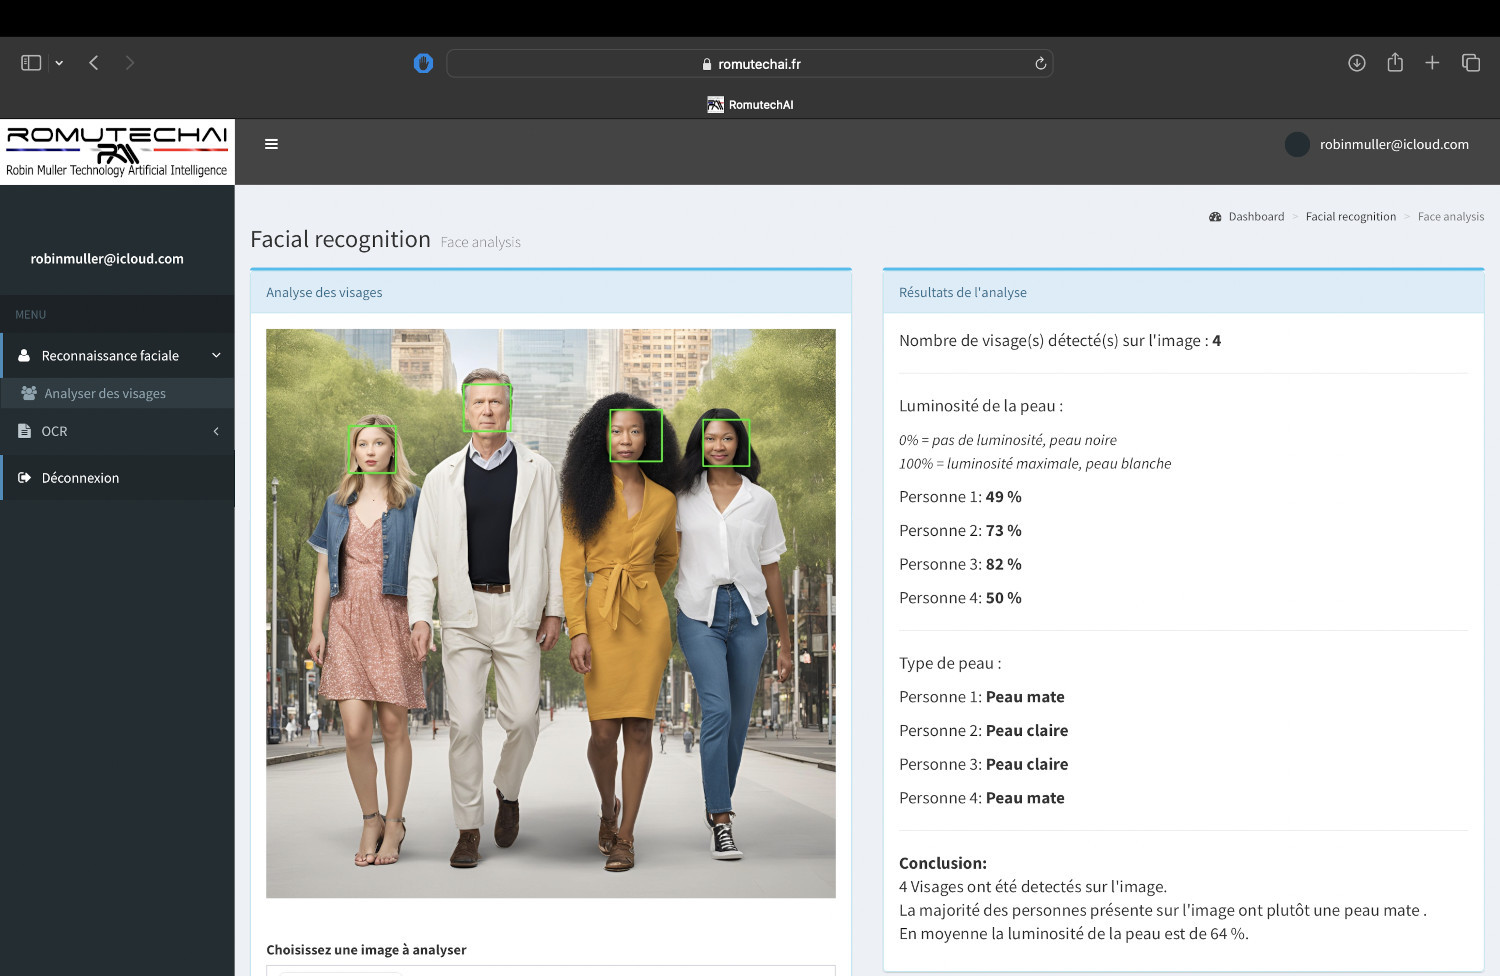Click the user avatar circle in header
1500x976 pixels.
point(1297,145)
